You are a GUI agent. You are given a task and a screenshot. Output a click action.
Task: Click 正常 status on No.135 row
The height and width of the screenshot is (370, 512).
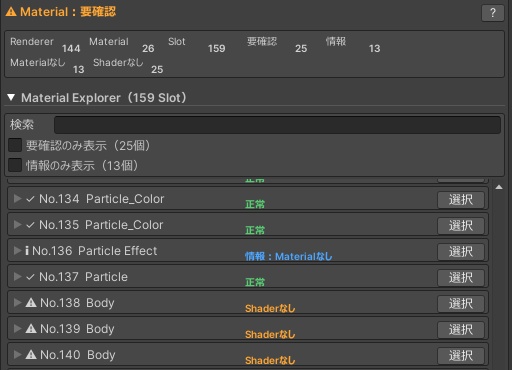255,230
